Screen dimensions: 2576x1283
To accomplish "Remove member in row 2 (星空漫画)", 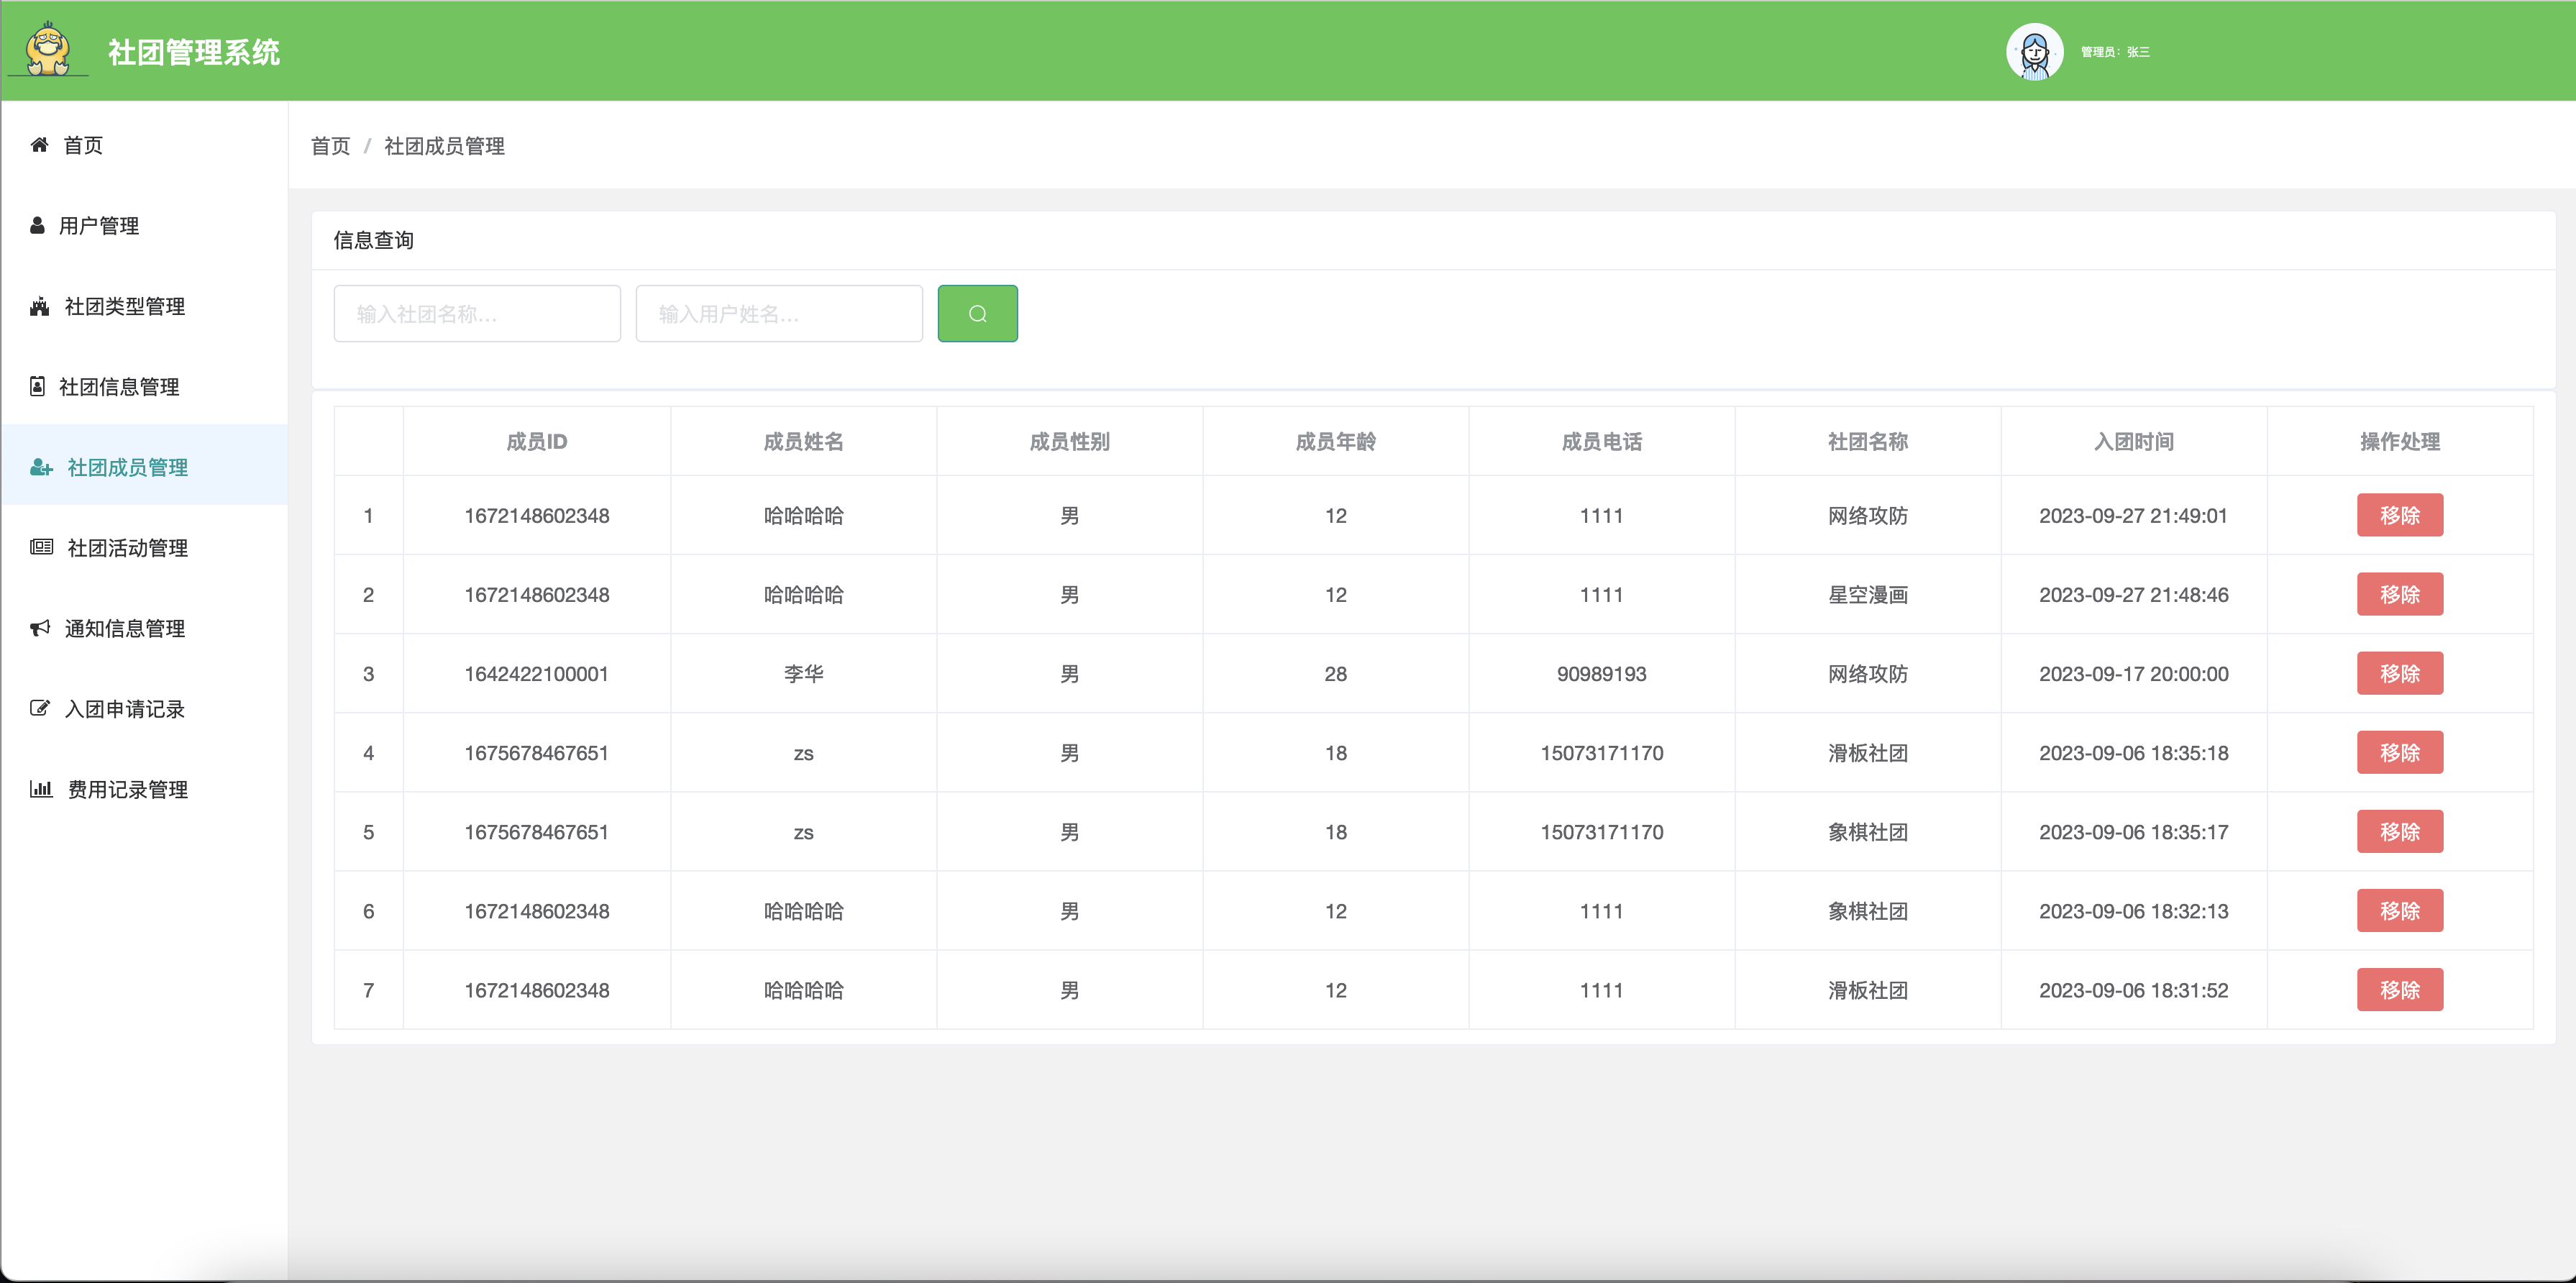I will click(x=2399, y=594).
